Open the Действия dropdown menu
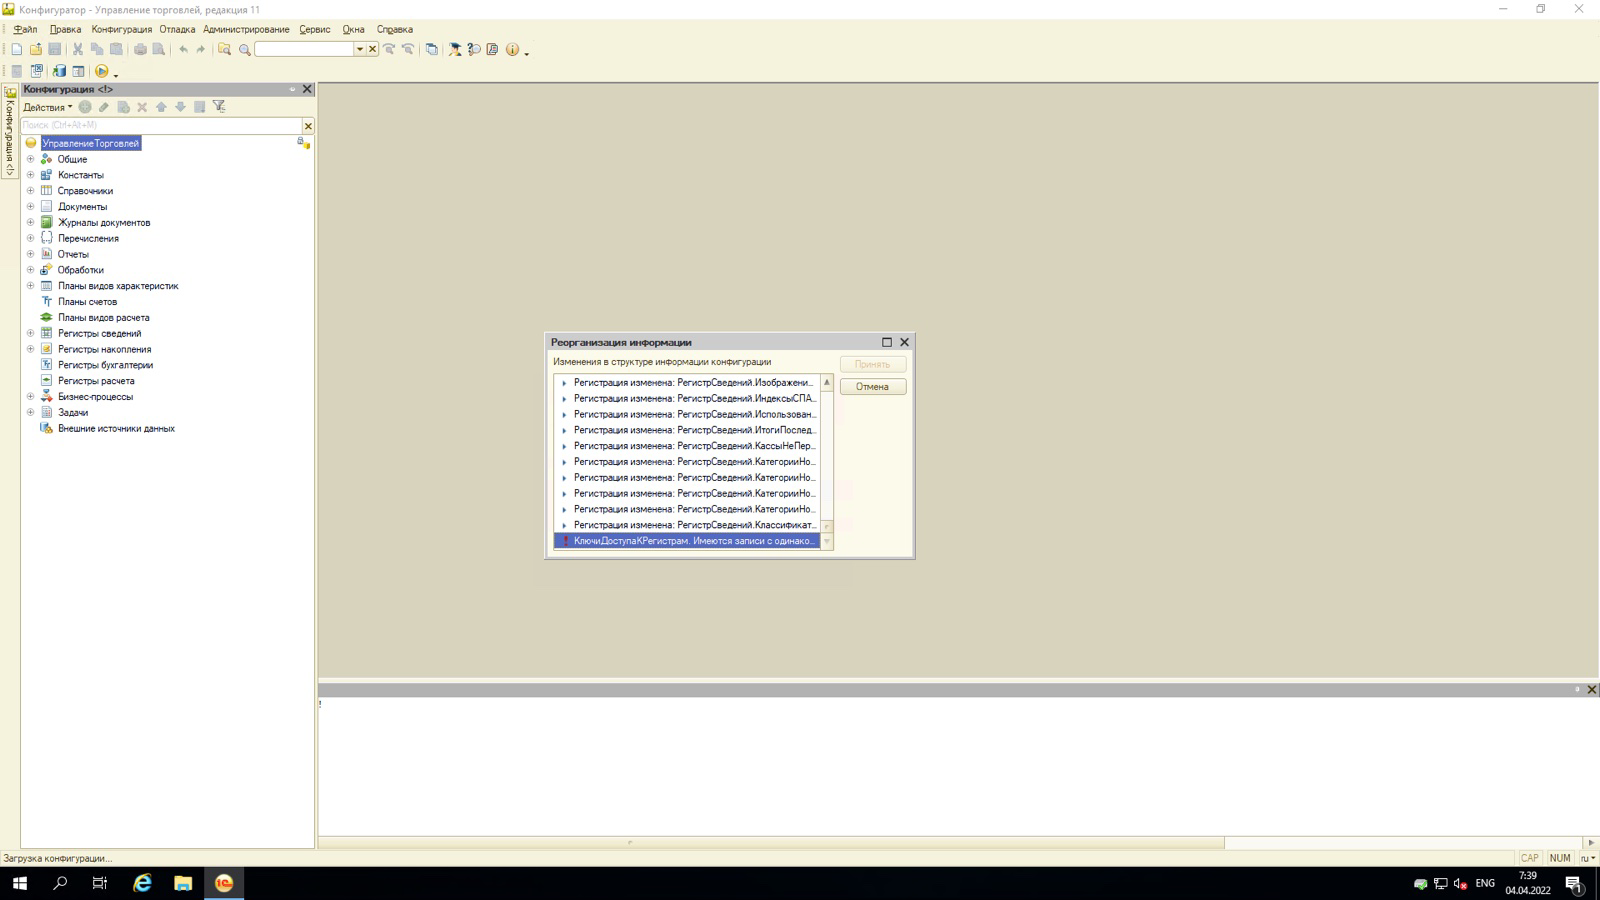 click(47, 107)
